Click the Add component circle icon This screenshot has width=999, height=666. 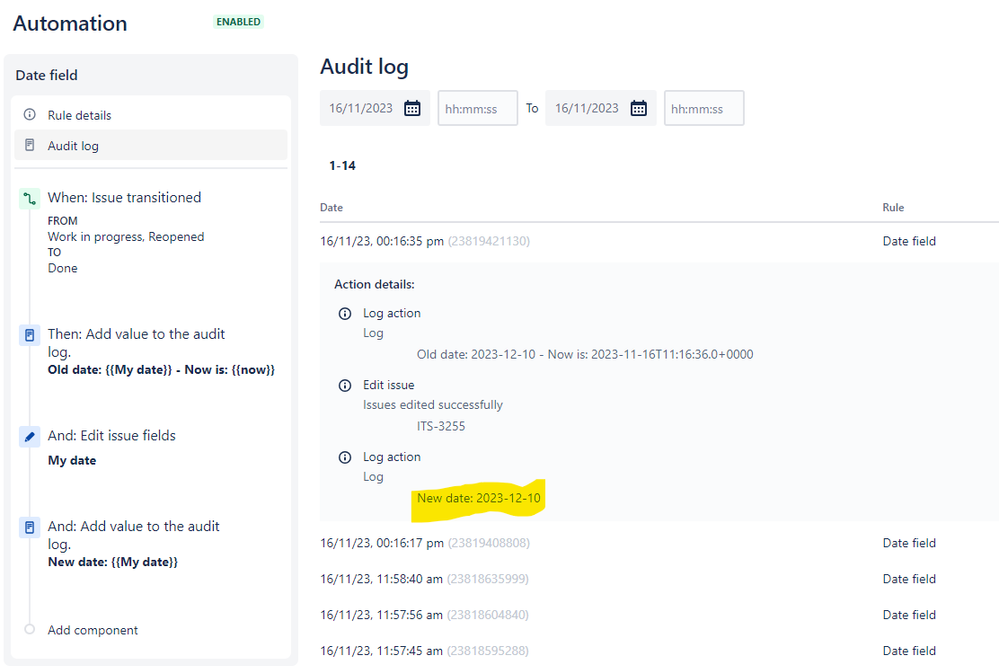pos(29,629)
